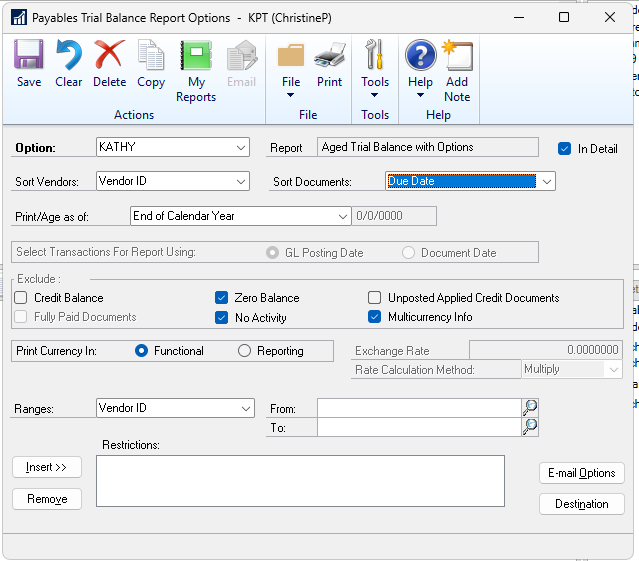Open the Rate Calculation Method dropdown

613,370
